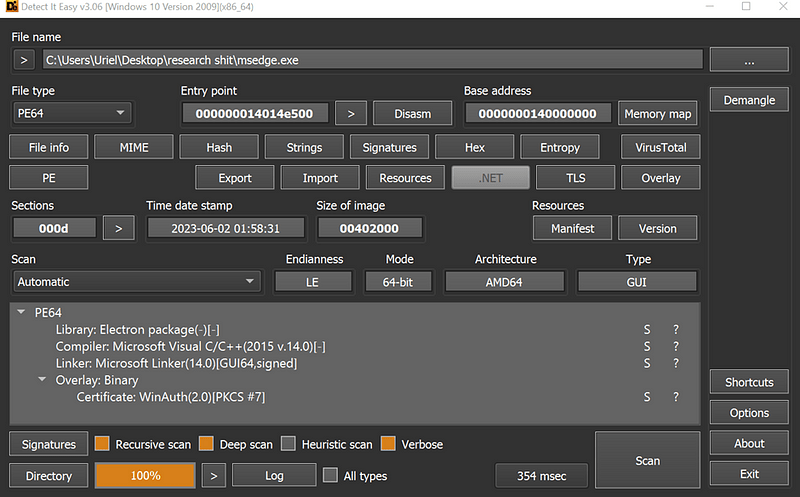Open the browse file ellipsis button
Viewport: 800px width, 497px height.
(x=749, y=60)
